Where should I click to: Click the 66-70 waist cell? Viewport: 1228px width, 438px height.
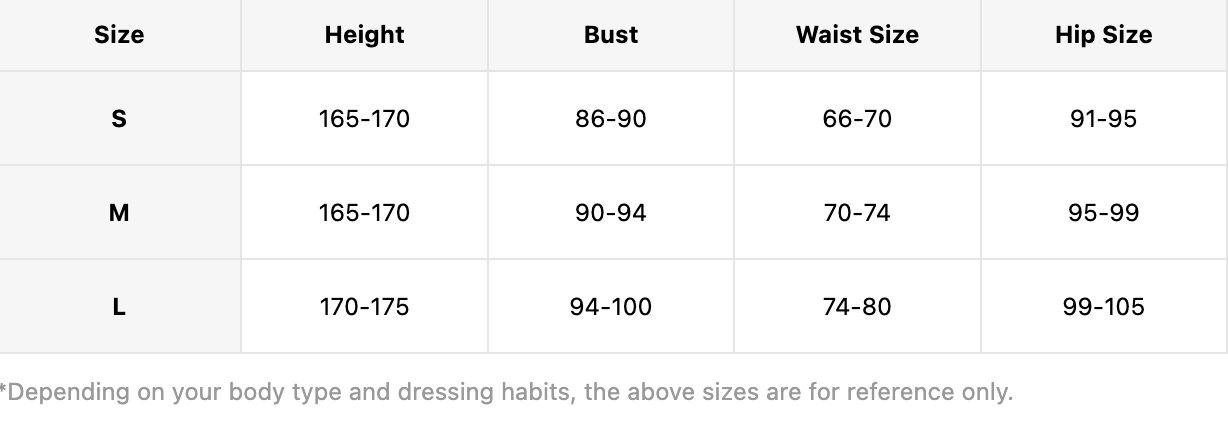click(x=857, y=119)
